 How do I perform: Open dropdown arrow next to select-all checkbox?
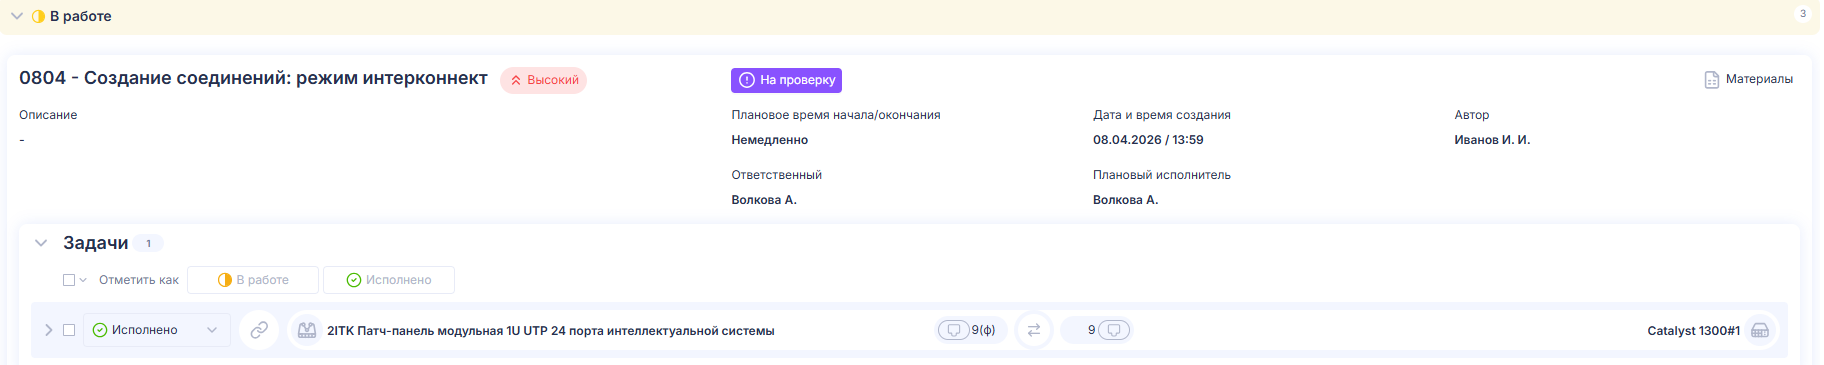pyautogui.click(x=83, y=280)
